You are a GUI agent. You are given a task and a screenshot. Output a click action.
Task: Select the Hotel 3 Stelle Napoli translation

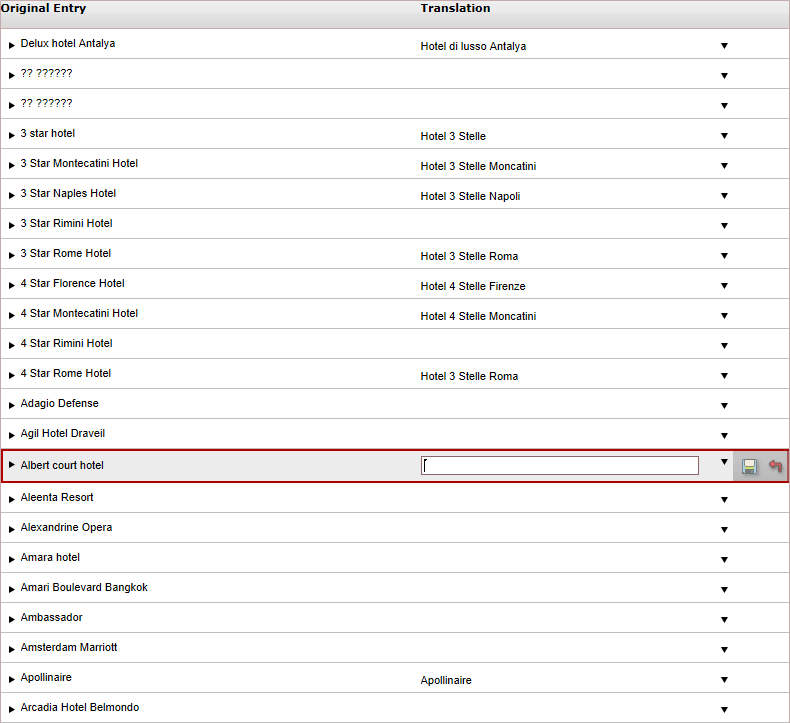click(x=470, y=196)
